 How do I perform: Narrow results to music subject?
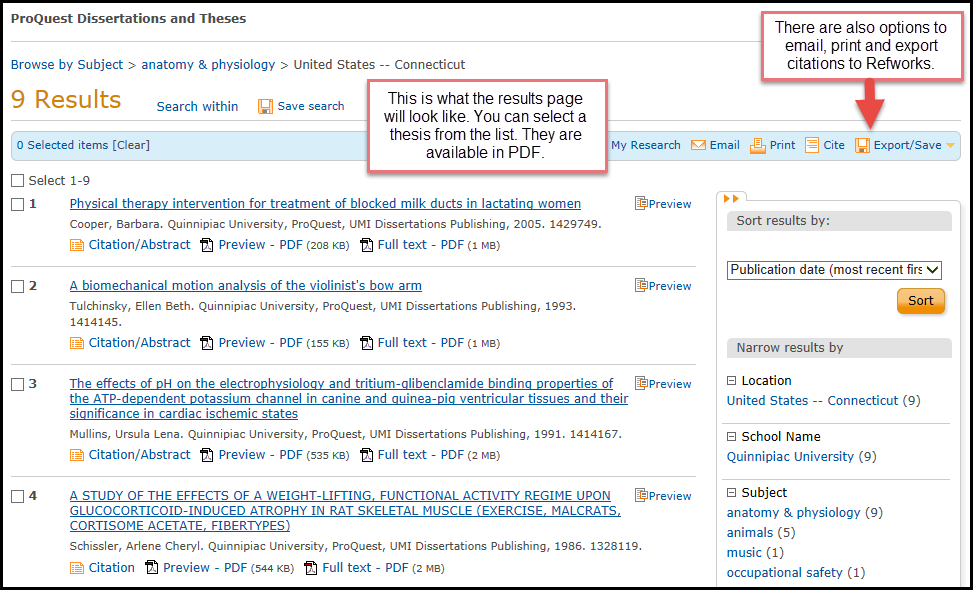pos(744,552)
